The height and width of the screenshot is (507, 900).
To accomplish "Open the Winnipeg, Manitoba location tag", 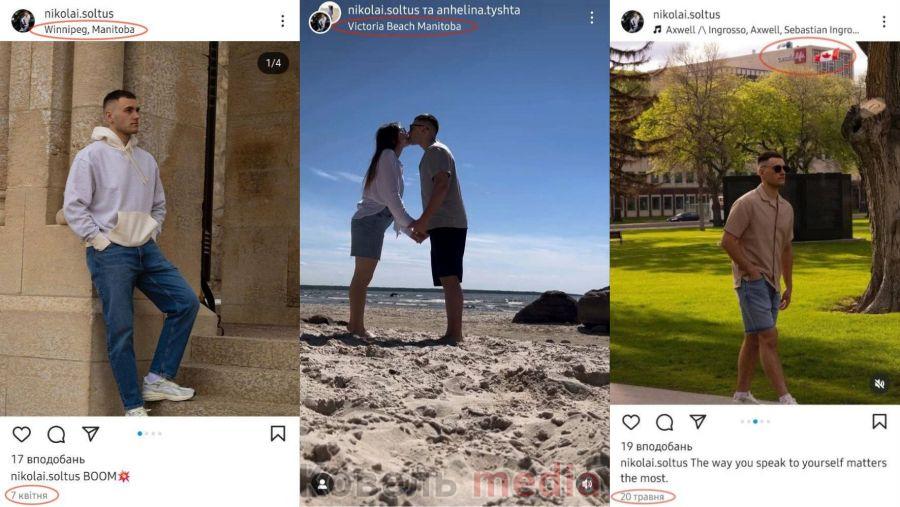I will point(90,29).
